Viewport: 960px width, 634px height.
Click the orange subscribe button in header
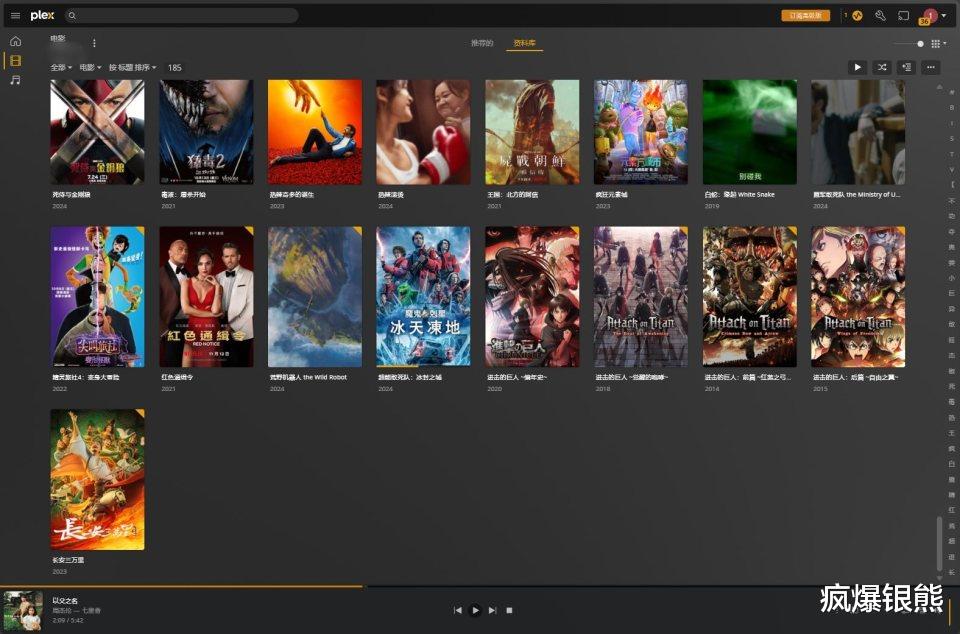(806, 15)
